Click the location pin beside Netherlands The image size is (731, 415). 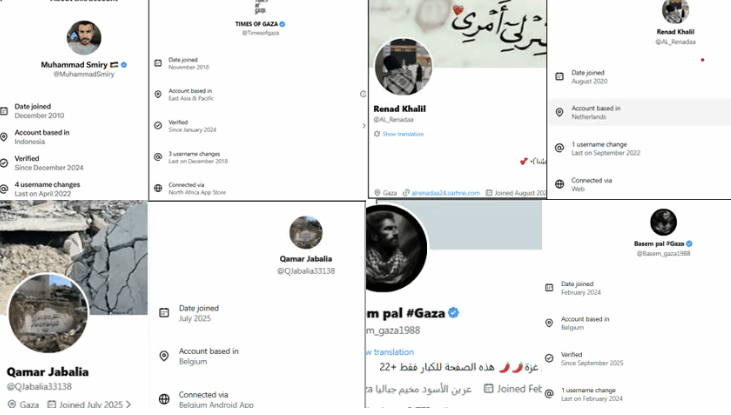pos(559,112)
